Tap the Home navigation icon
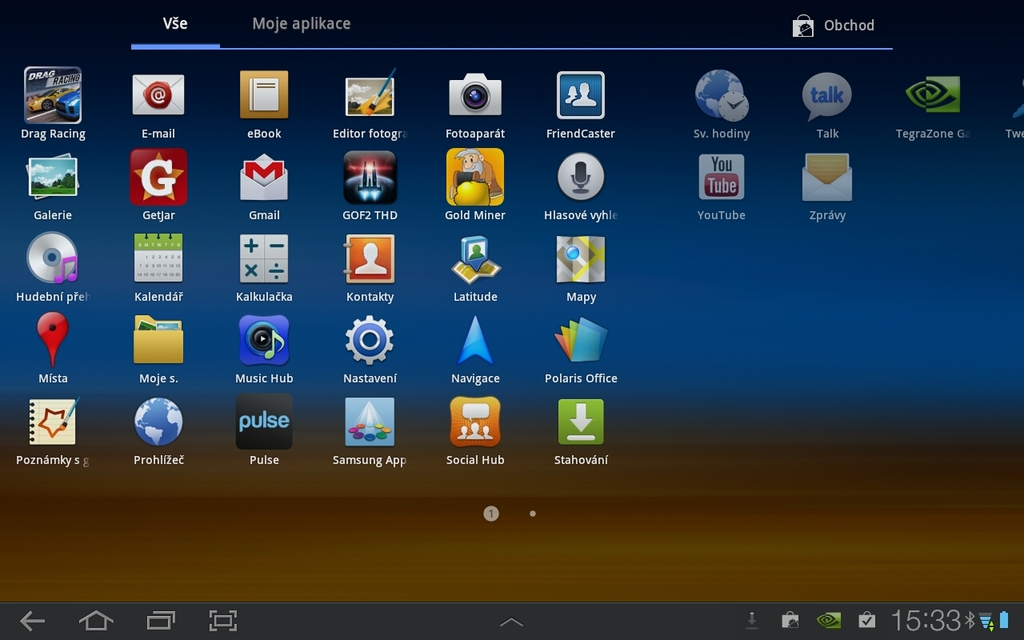The width and height of the screenshot is (1024, 640). click(x=96, y=620)
